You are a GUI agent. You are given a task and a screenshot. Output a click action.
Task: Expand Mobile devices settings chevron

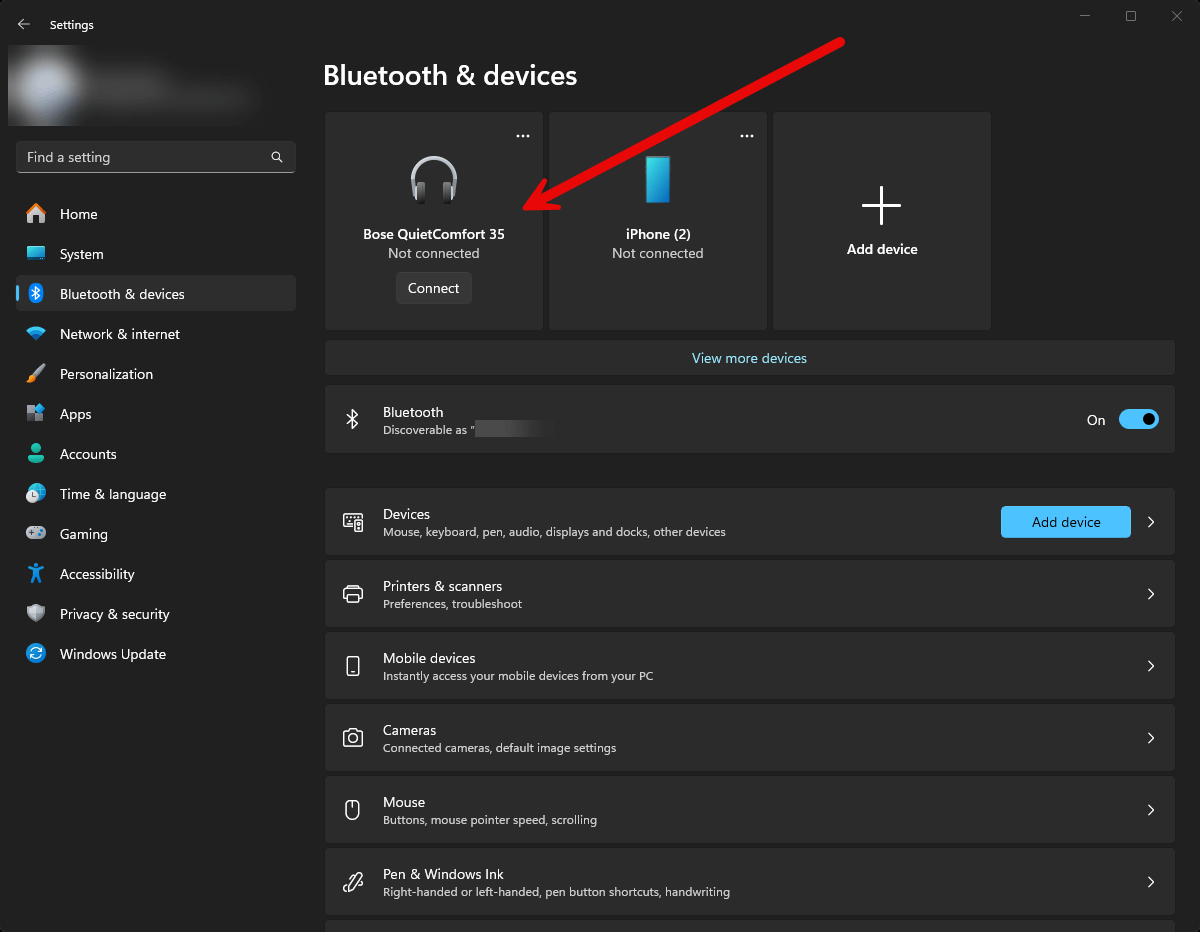(1151, 666)
